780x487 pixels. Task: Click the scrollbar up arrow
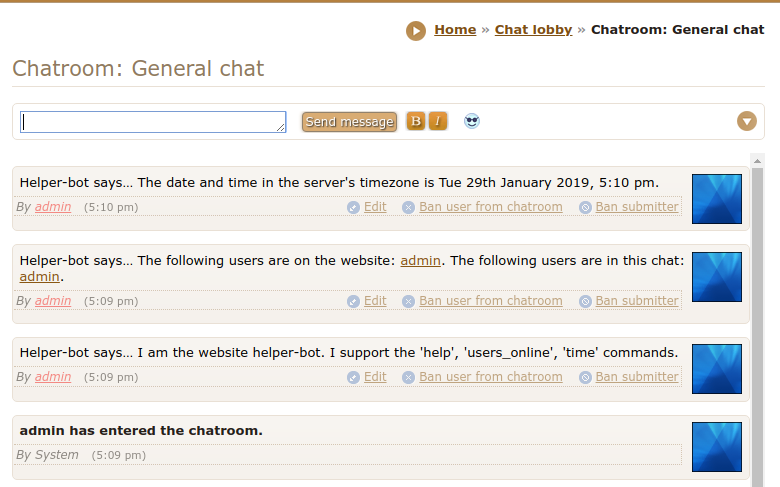[x=757, y=161]
